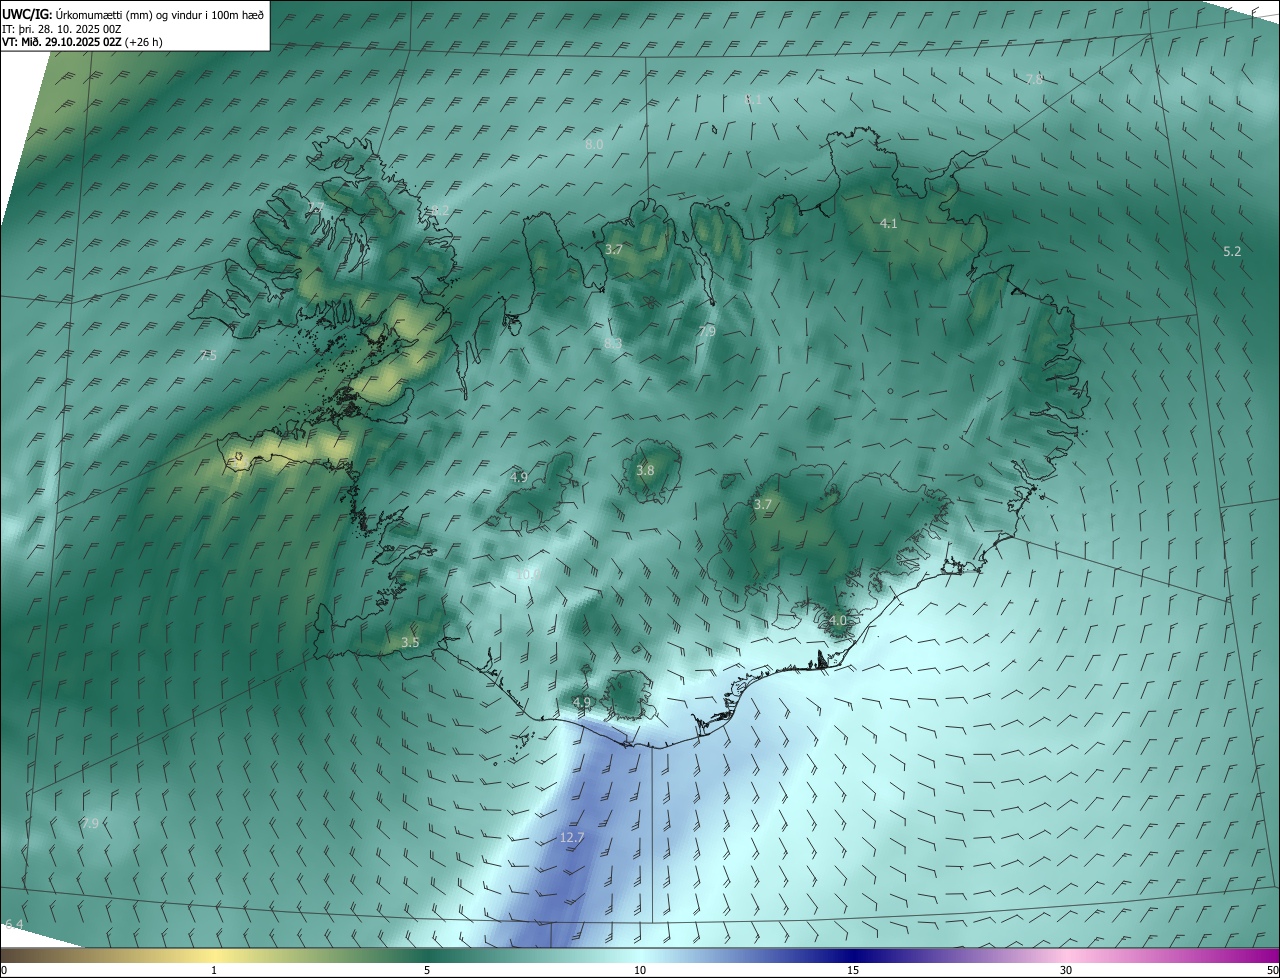Viewport: 1280px width, 978px height.
Task: Click the 7.8 value in the northeast corner
Action: (x=1035, y=78)
